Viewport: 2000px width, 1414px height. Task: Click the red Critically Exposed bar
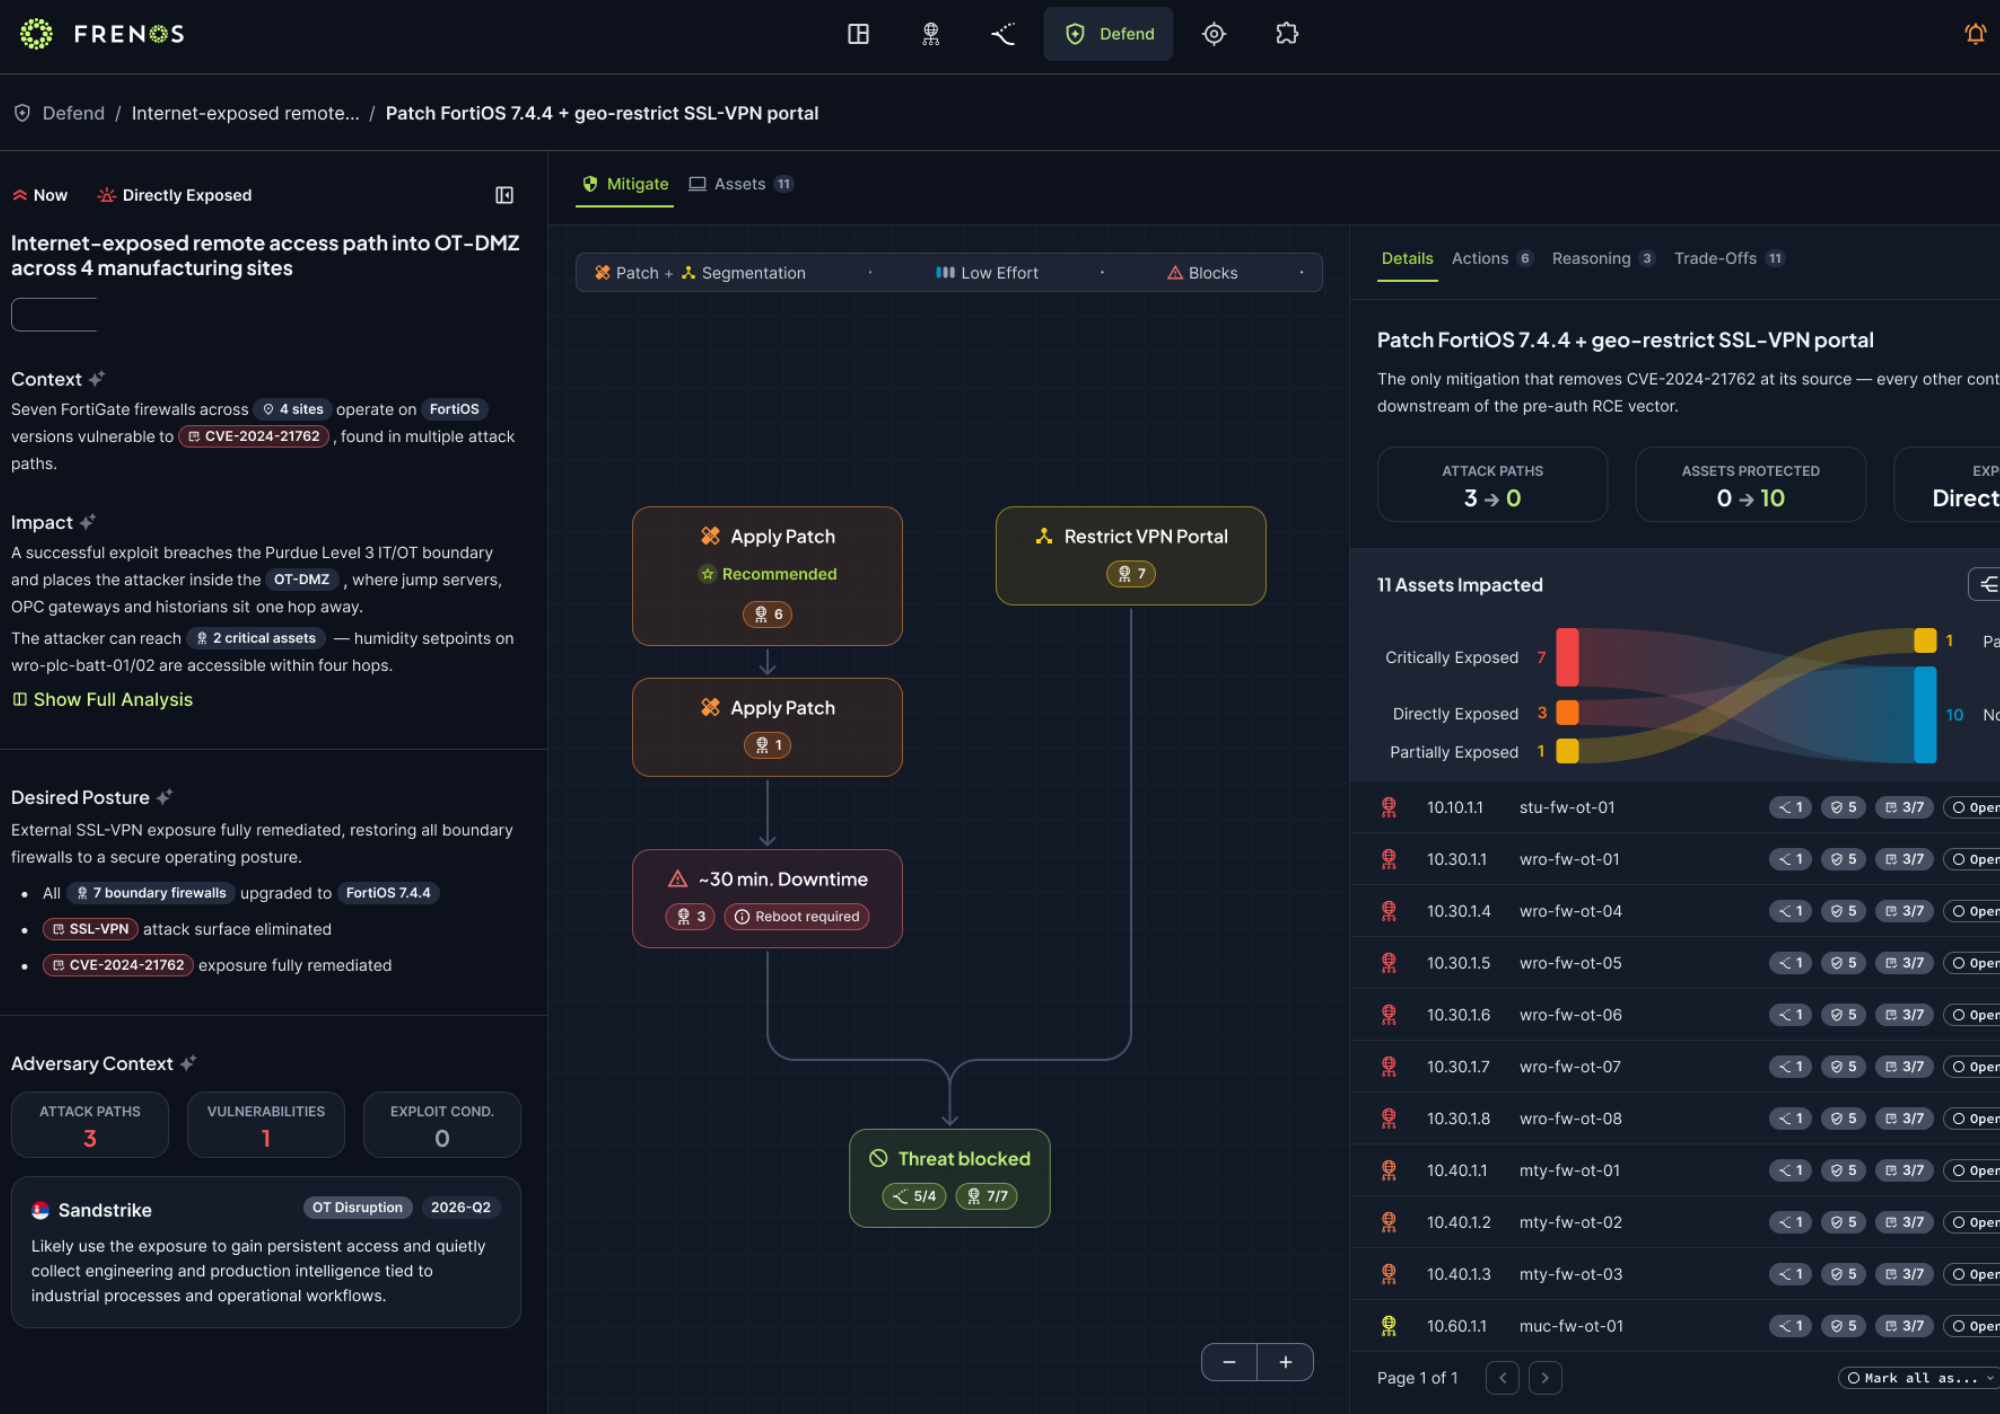coord(1567,657)
